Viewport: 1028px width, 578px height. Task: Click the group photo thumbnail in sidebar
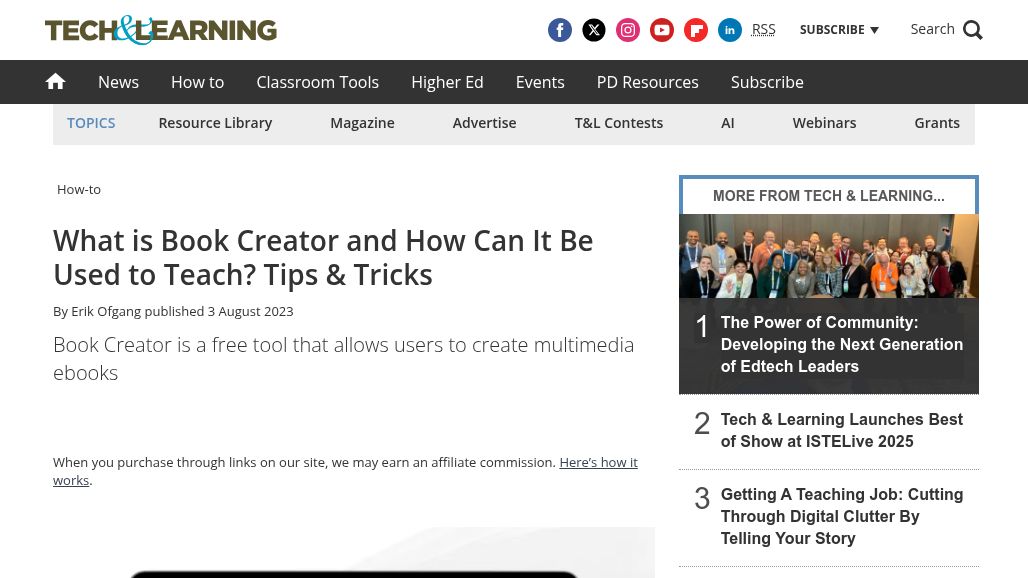click(829, 256)
